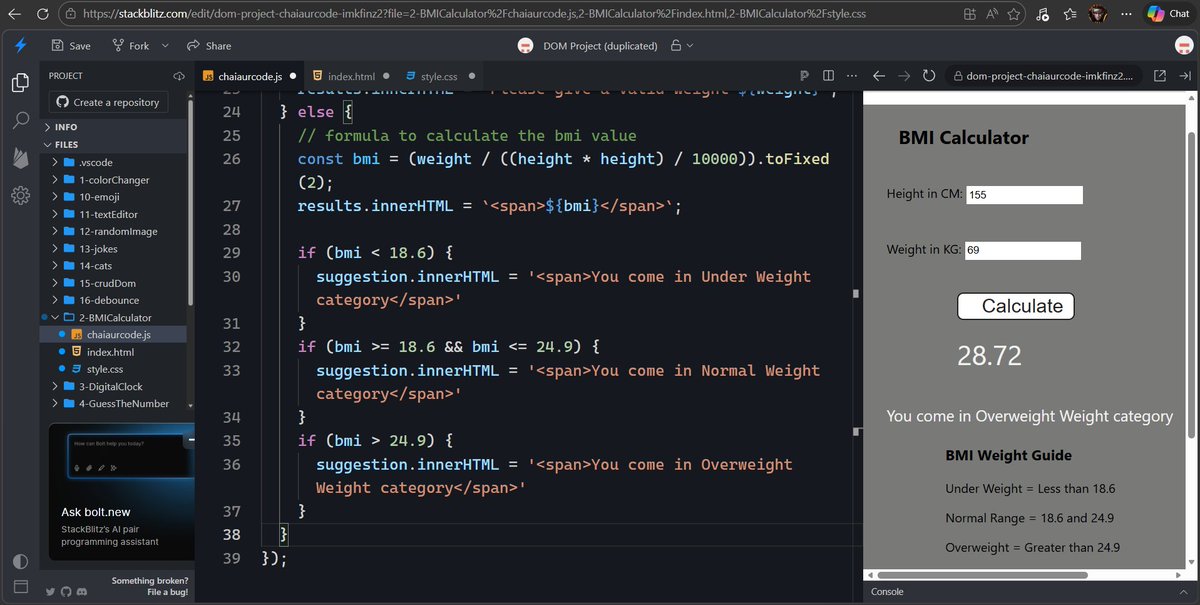Image resolution: width=1200 pixels, height=605 pixels.
Task: Share the project
Action: [x=209, y=46]
